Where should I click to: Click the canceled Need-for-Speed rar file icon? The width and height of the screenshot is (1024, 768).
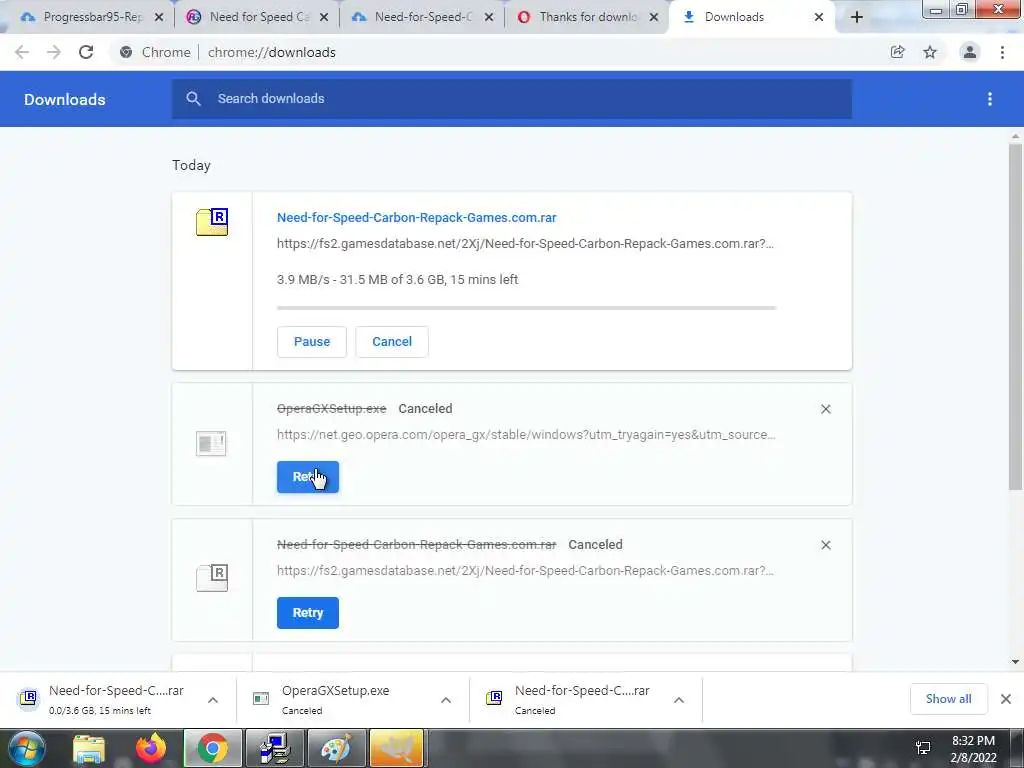coord(212,578)
